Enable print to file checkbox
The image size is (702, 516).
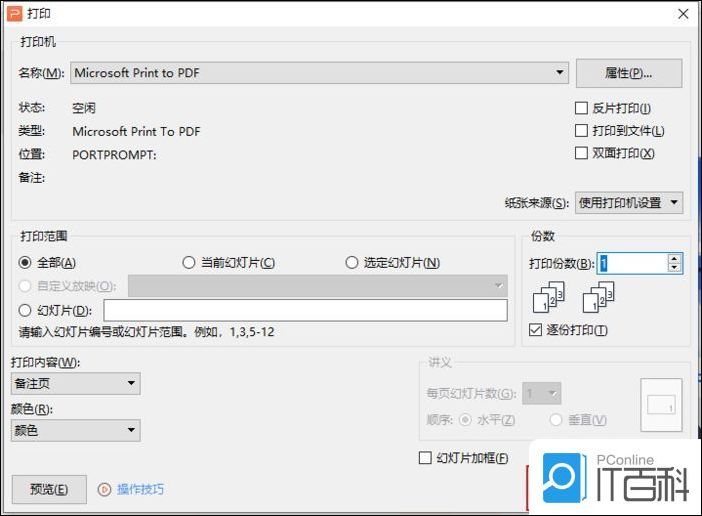(581, 131)
